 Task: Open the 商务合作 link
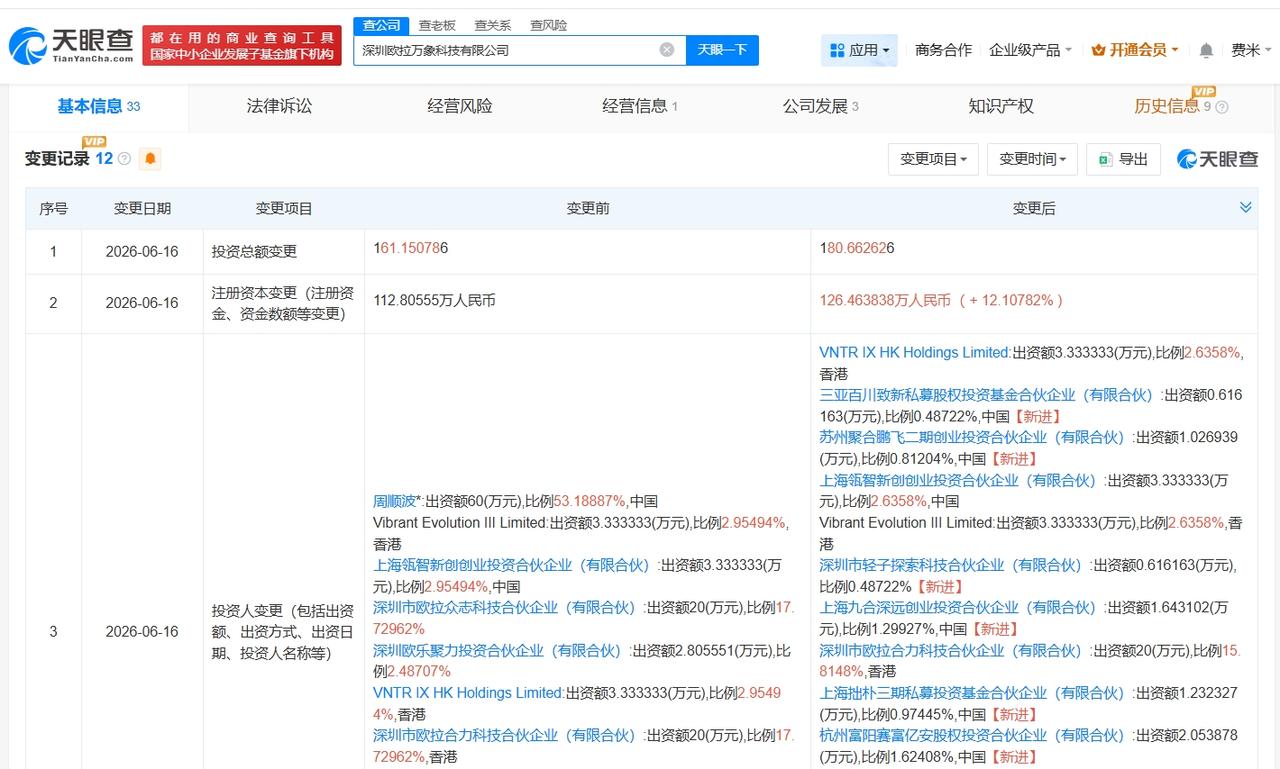click(x=943, y=50)
